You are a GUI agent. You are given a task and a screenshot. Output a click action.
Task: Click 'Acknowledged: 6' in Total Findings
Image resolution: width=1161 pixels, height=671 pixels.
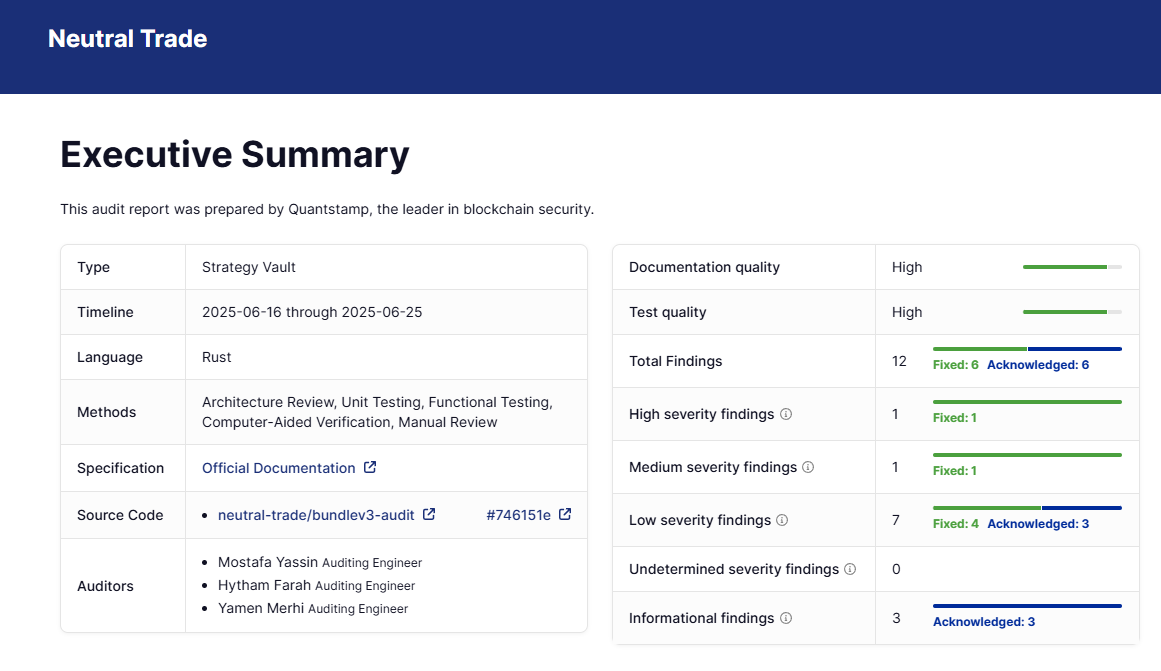[x=1037, y=365]
